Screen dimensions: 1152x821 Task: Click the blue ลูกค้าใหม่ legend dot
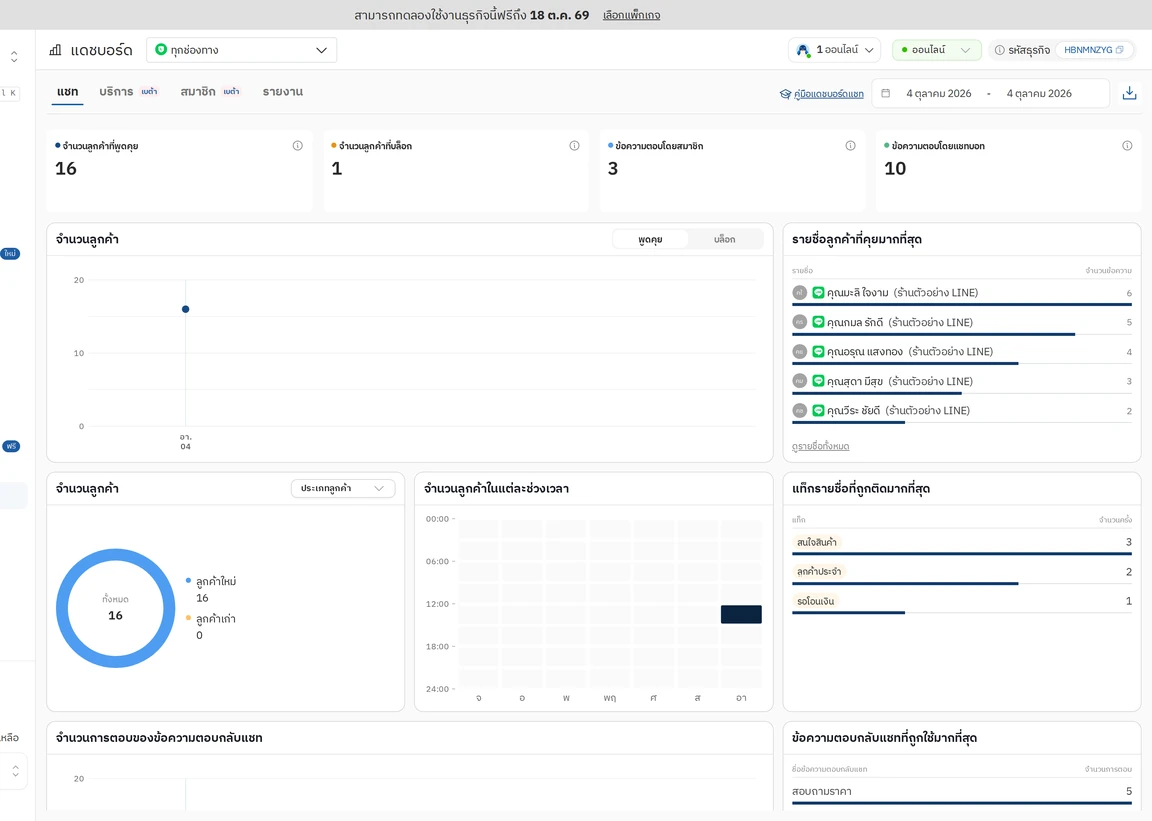point(189,581)
